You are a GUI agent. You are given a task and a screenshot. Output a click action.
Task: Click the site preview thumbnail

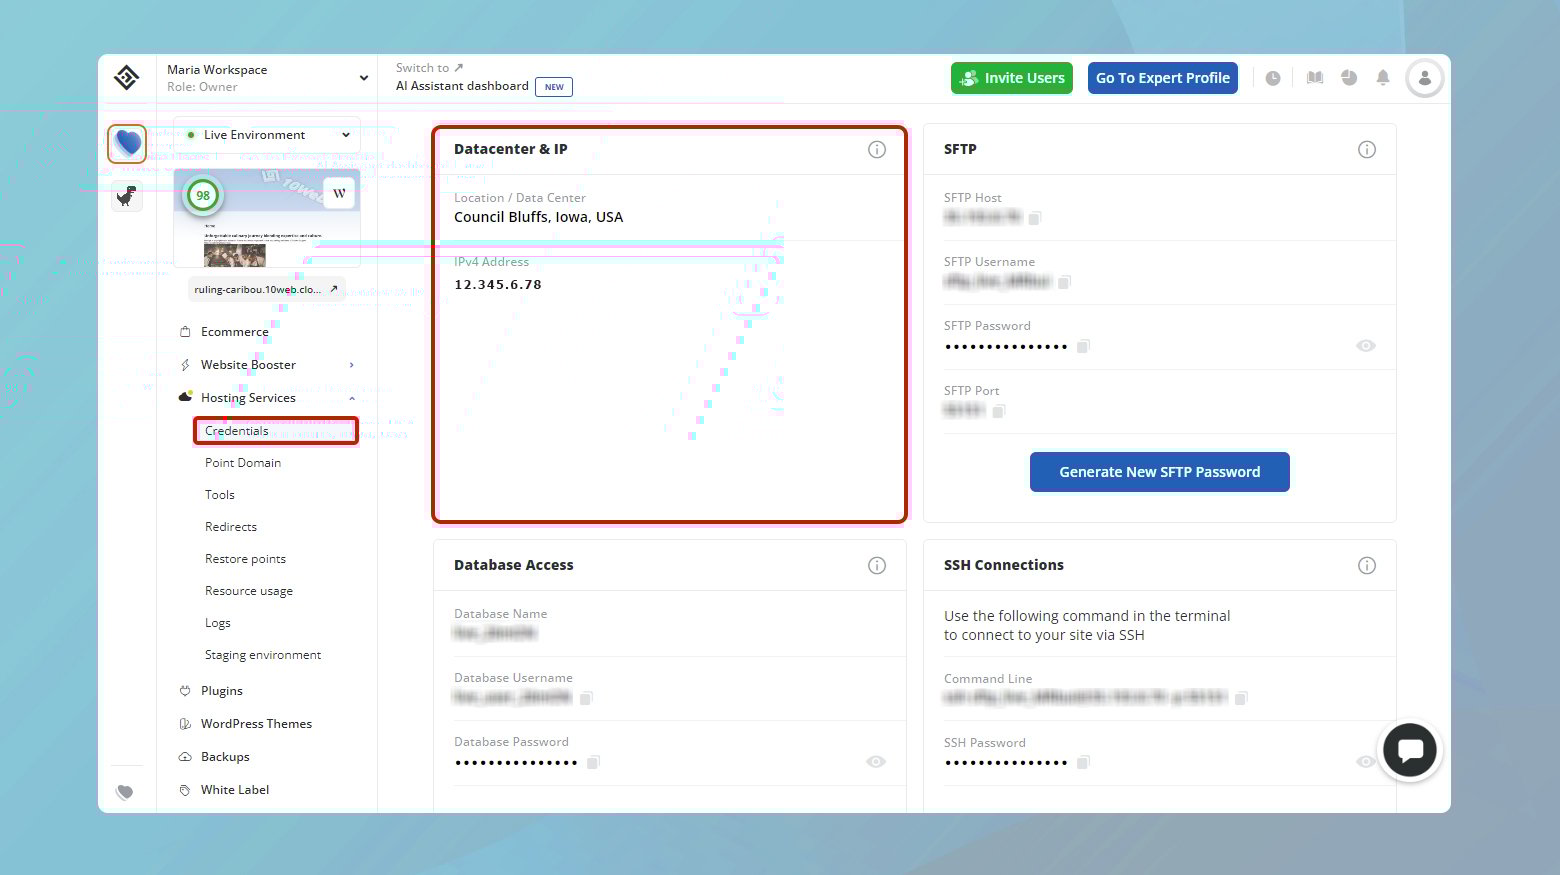tap(267, 218)
